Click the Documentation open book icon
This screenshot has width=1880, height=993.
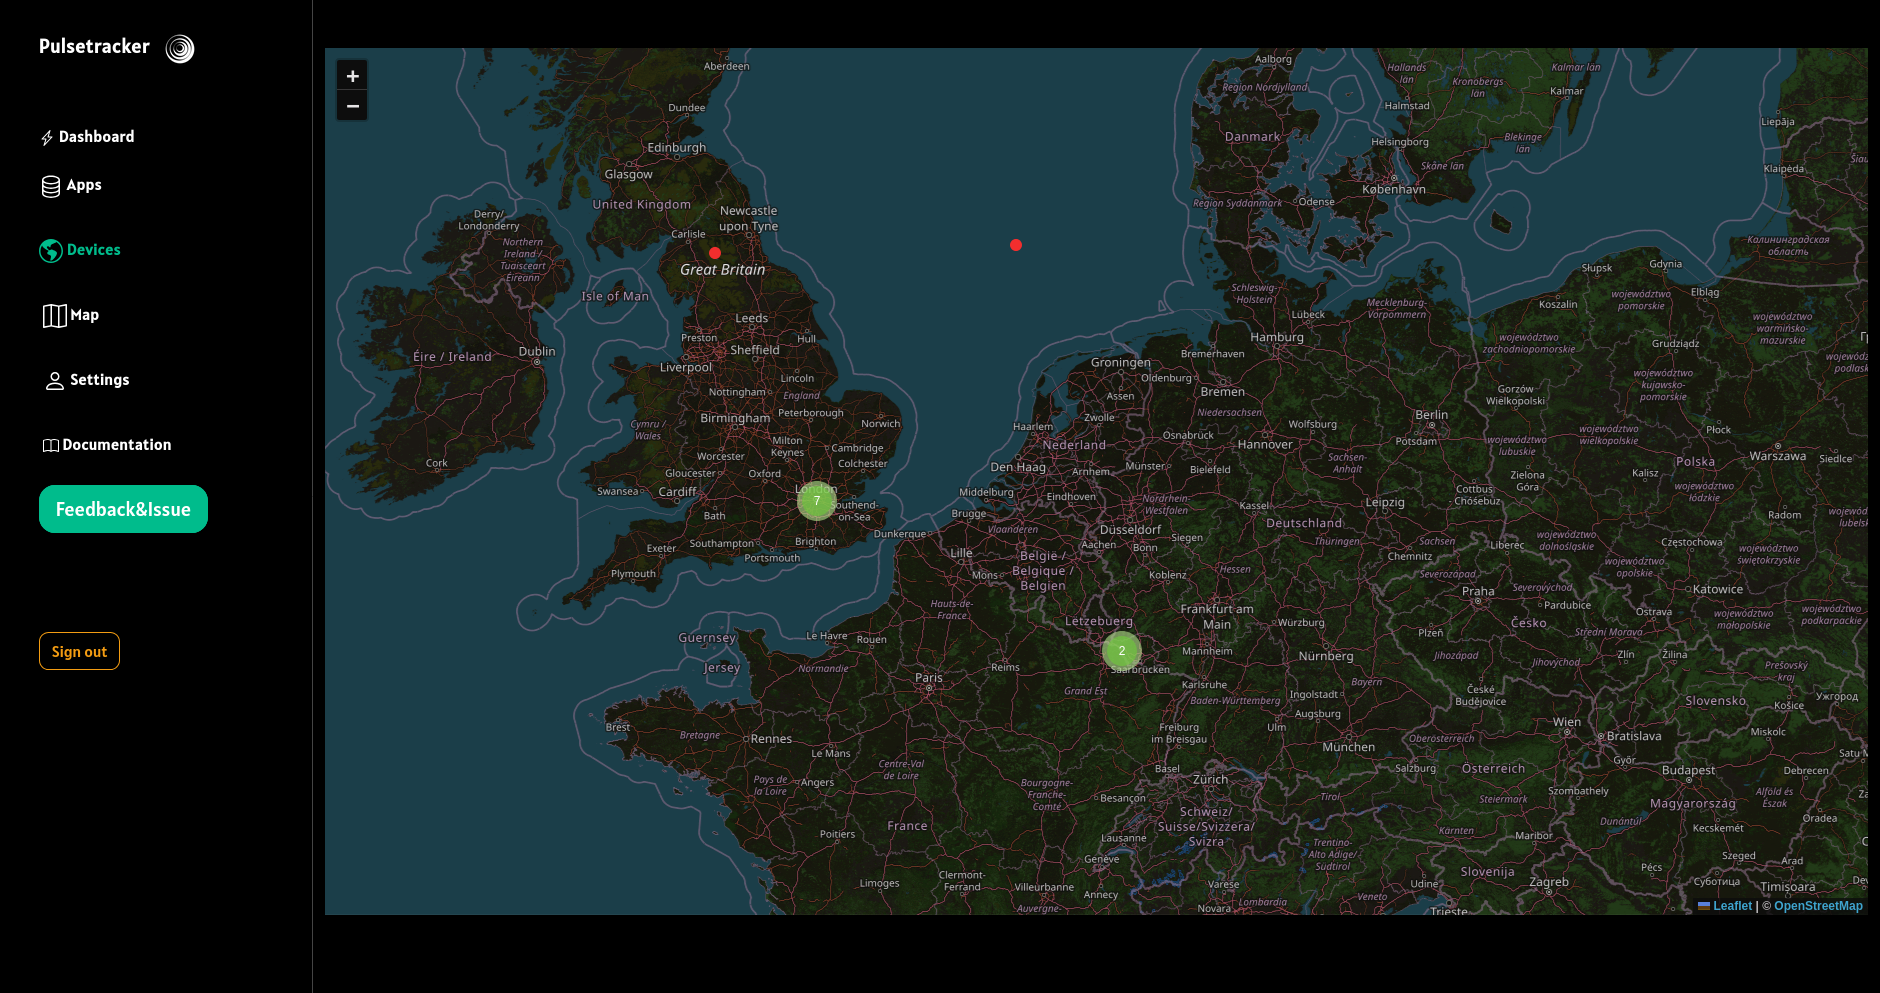(51, 446)
